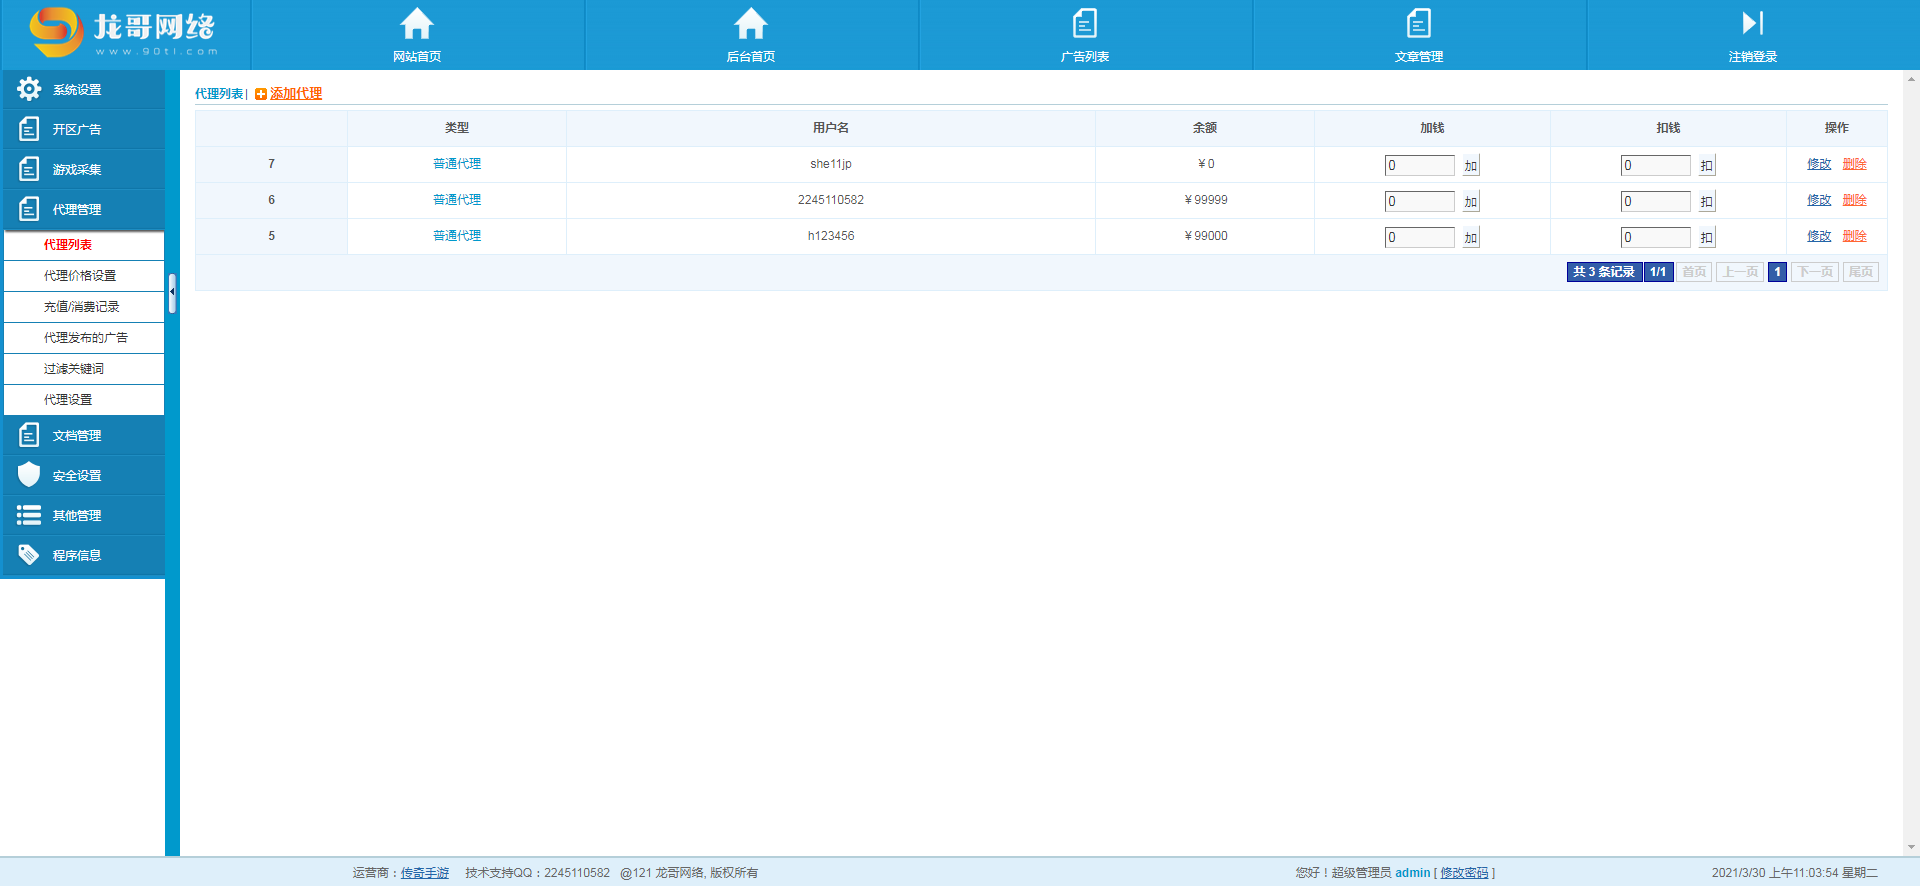Select 代理设置 submenu item
Image resolution: width=1920 pixels, height=886 pixels.
(x=84, y=400)
